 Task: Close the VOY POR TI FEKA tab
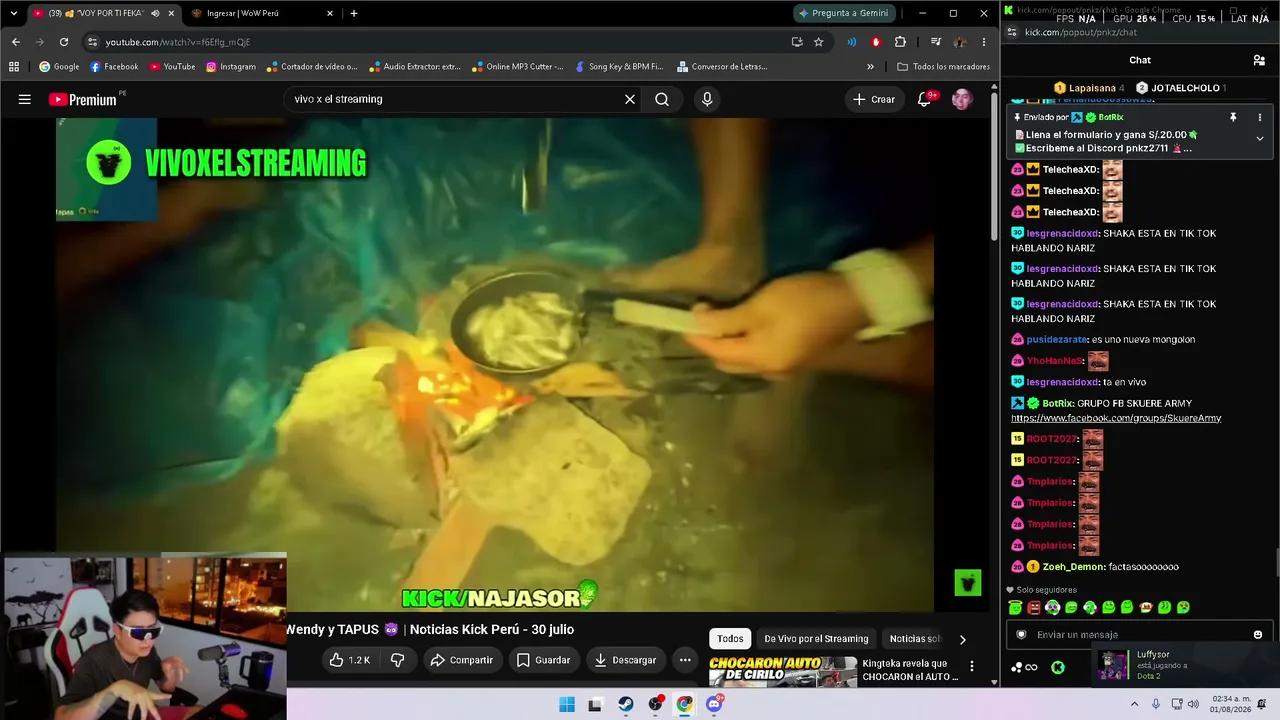point(171,13)
